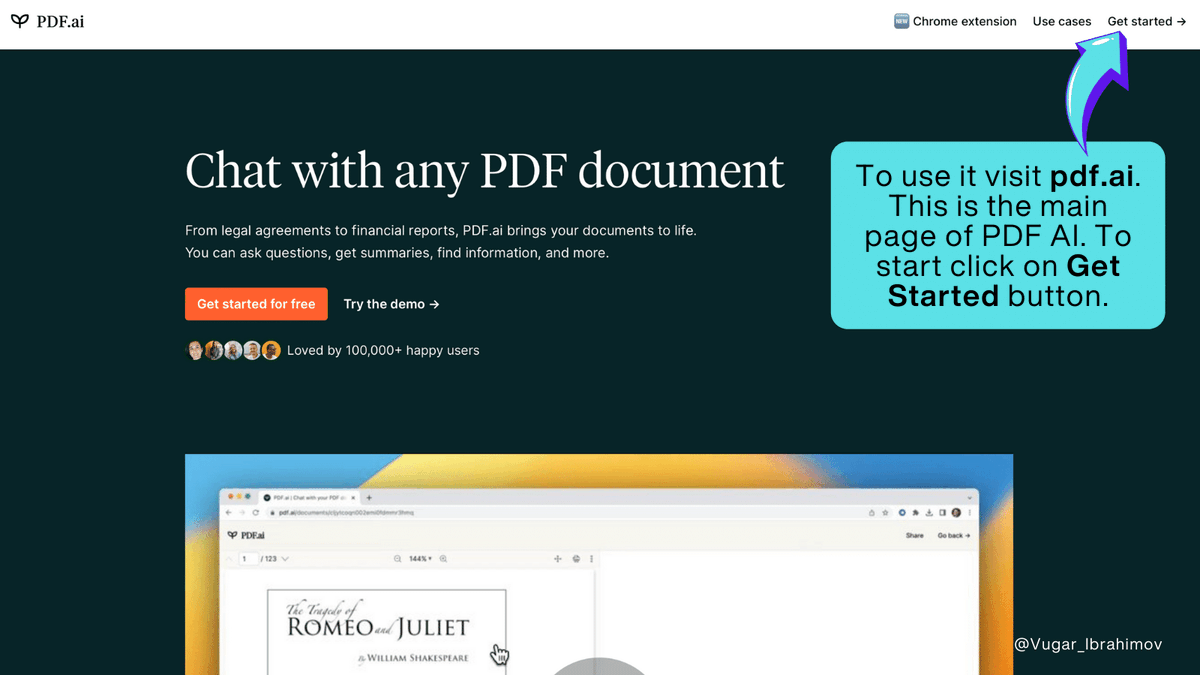Click the downloads icon in demo browser toolbar
This screenshot has width=1200, height=675.
(929, 513)
